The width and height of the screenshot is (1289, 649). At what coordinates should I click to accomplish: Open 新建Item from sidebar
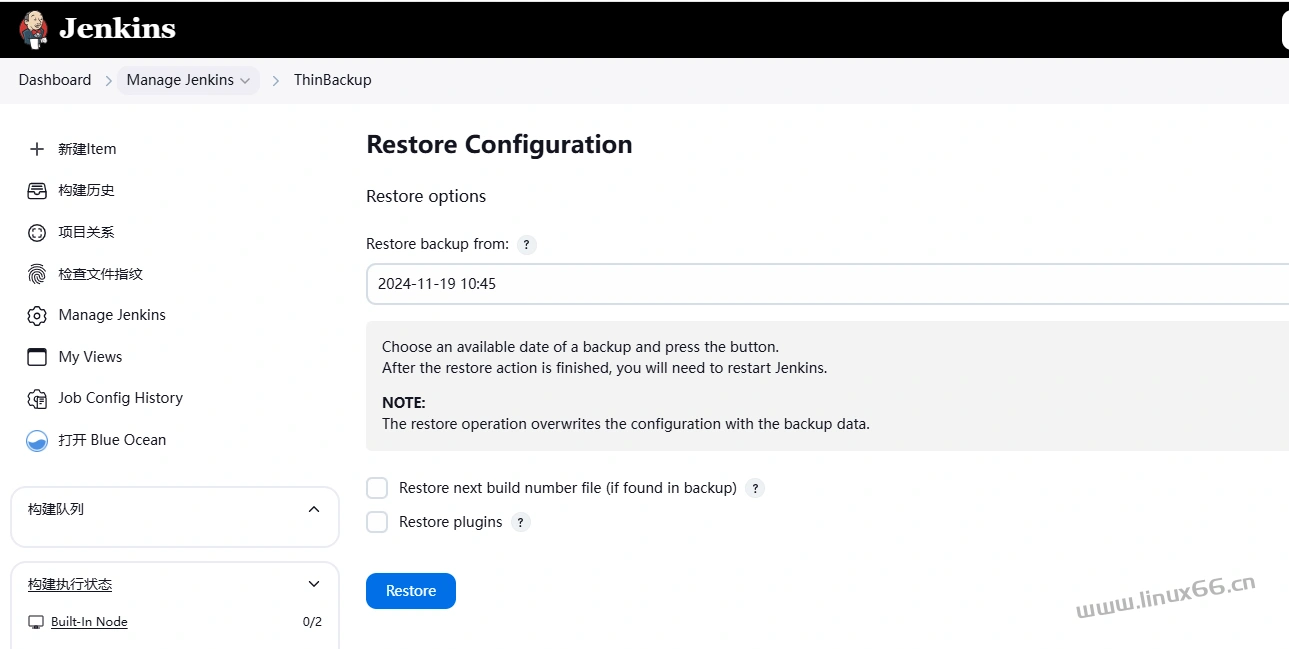[87, 149]
